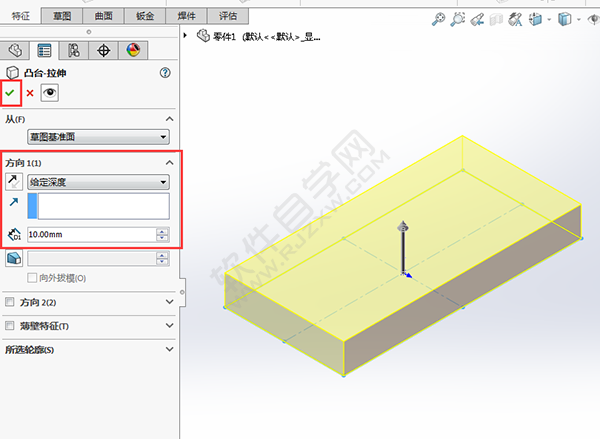This screenshot has width=600, height=439.
Task: Click the direction of extrusion selection box
Action: [98, 206]
